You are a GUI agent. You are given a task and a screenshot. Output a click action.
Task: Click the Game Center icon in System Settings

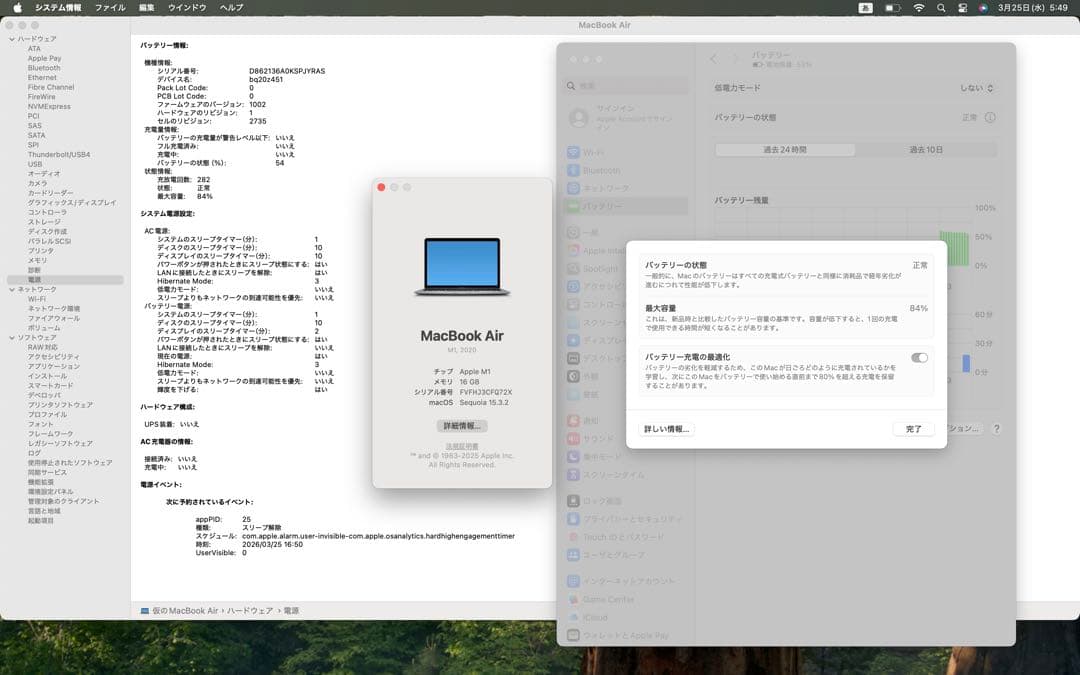pos(573,599)
